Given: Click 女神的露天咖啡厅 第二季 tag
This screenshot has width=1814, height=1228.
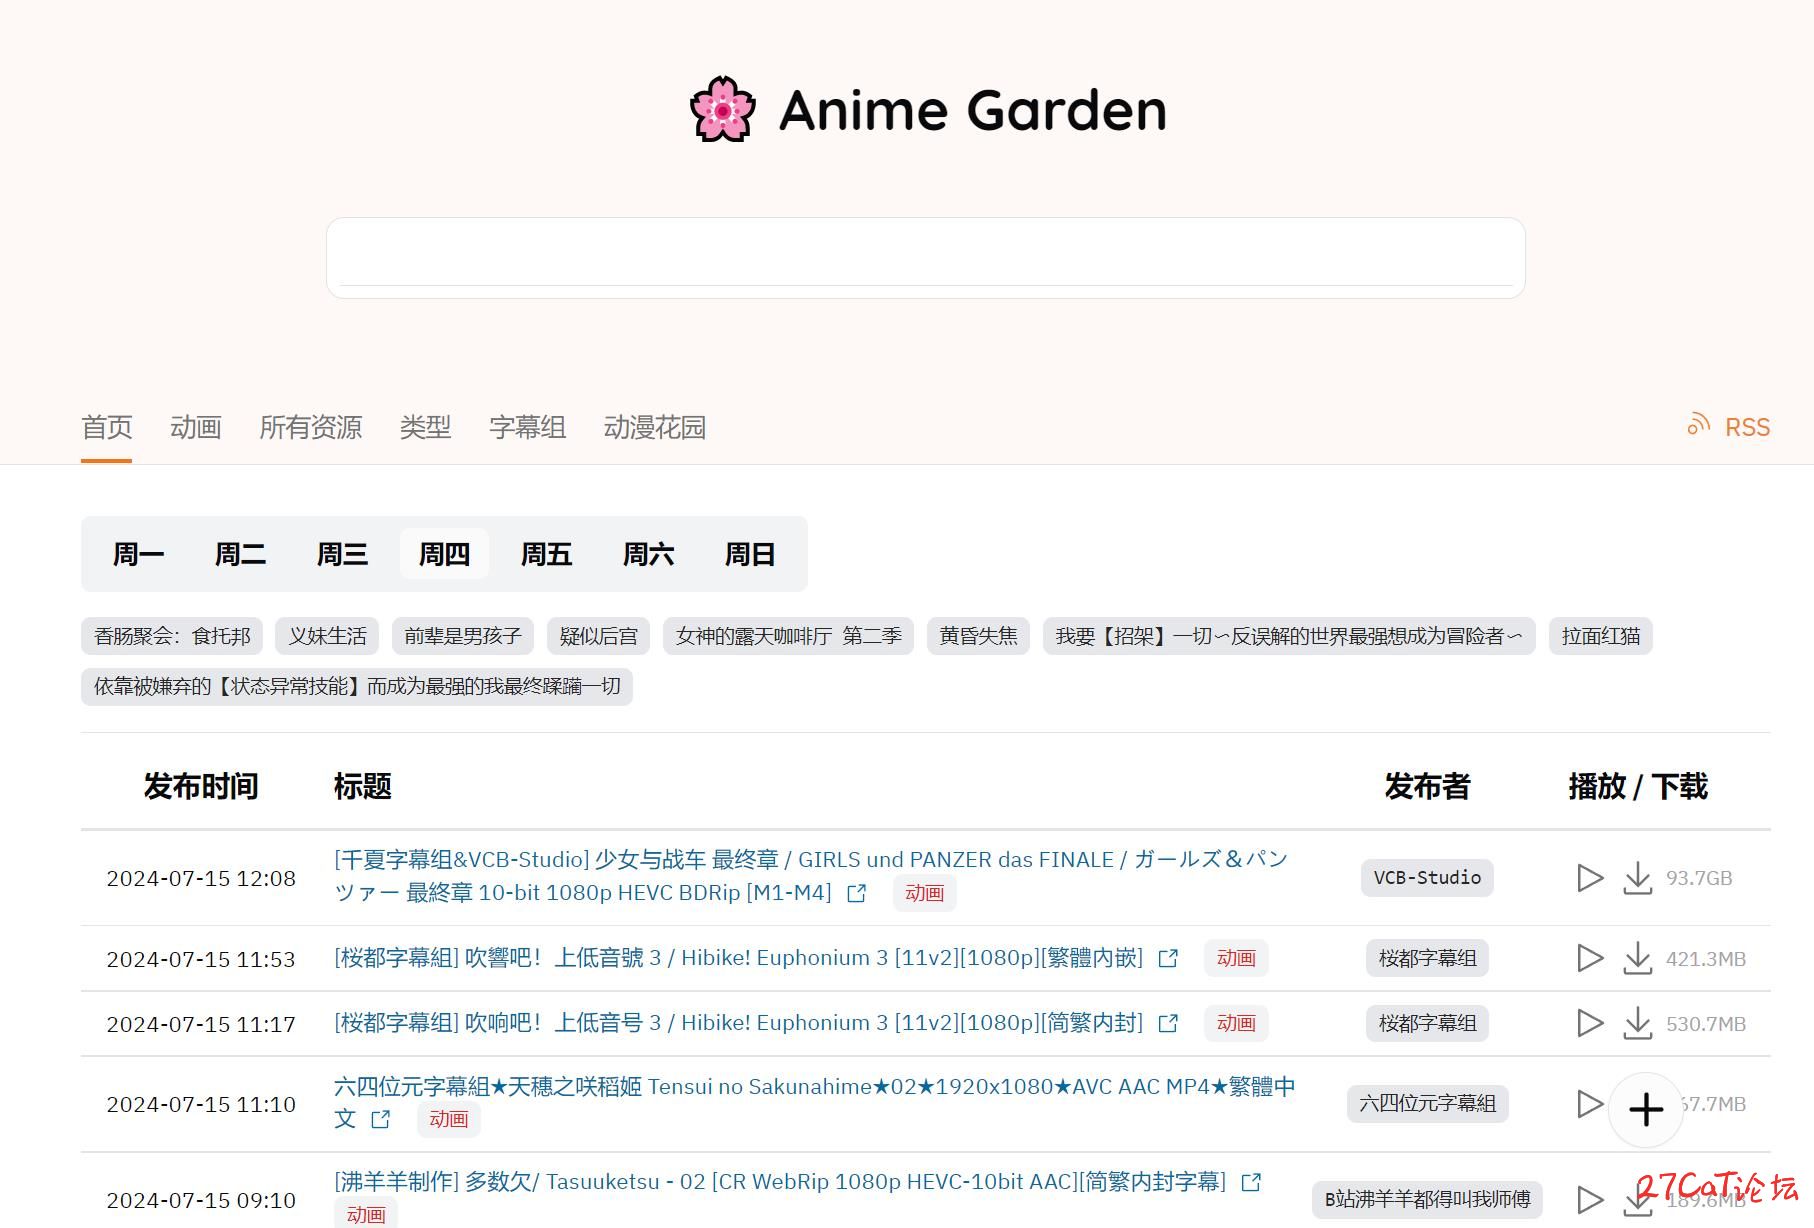Looking at the screenshot, I should point(788,636).
